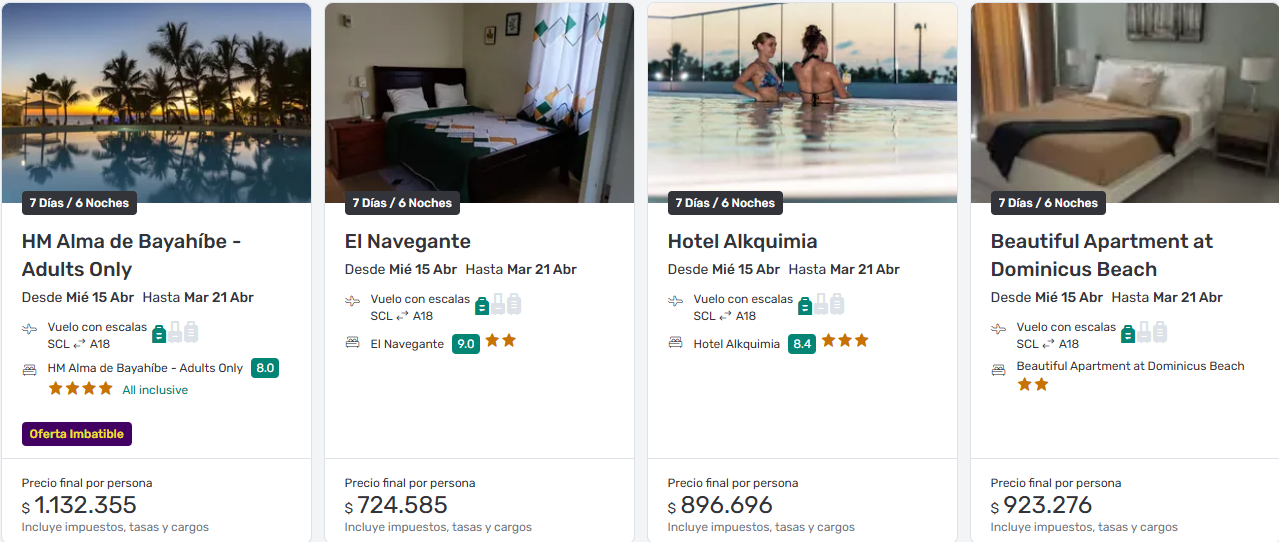View the bedroom photo of El Navegante

coord(480,103)
